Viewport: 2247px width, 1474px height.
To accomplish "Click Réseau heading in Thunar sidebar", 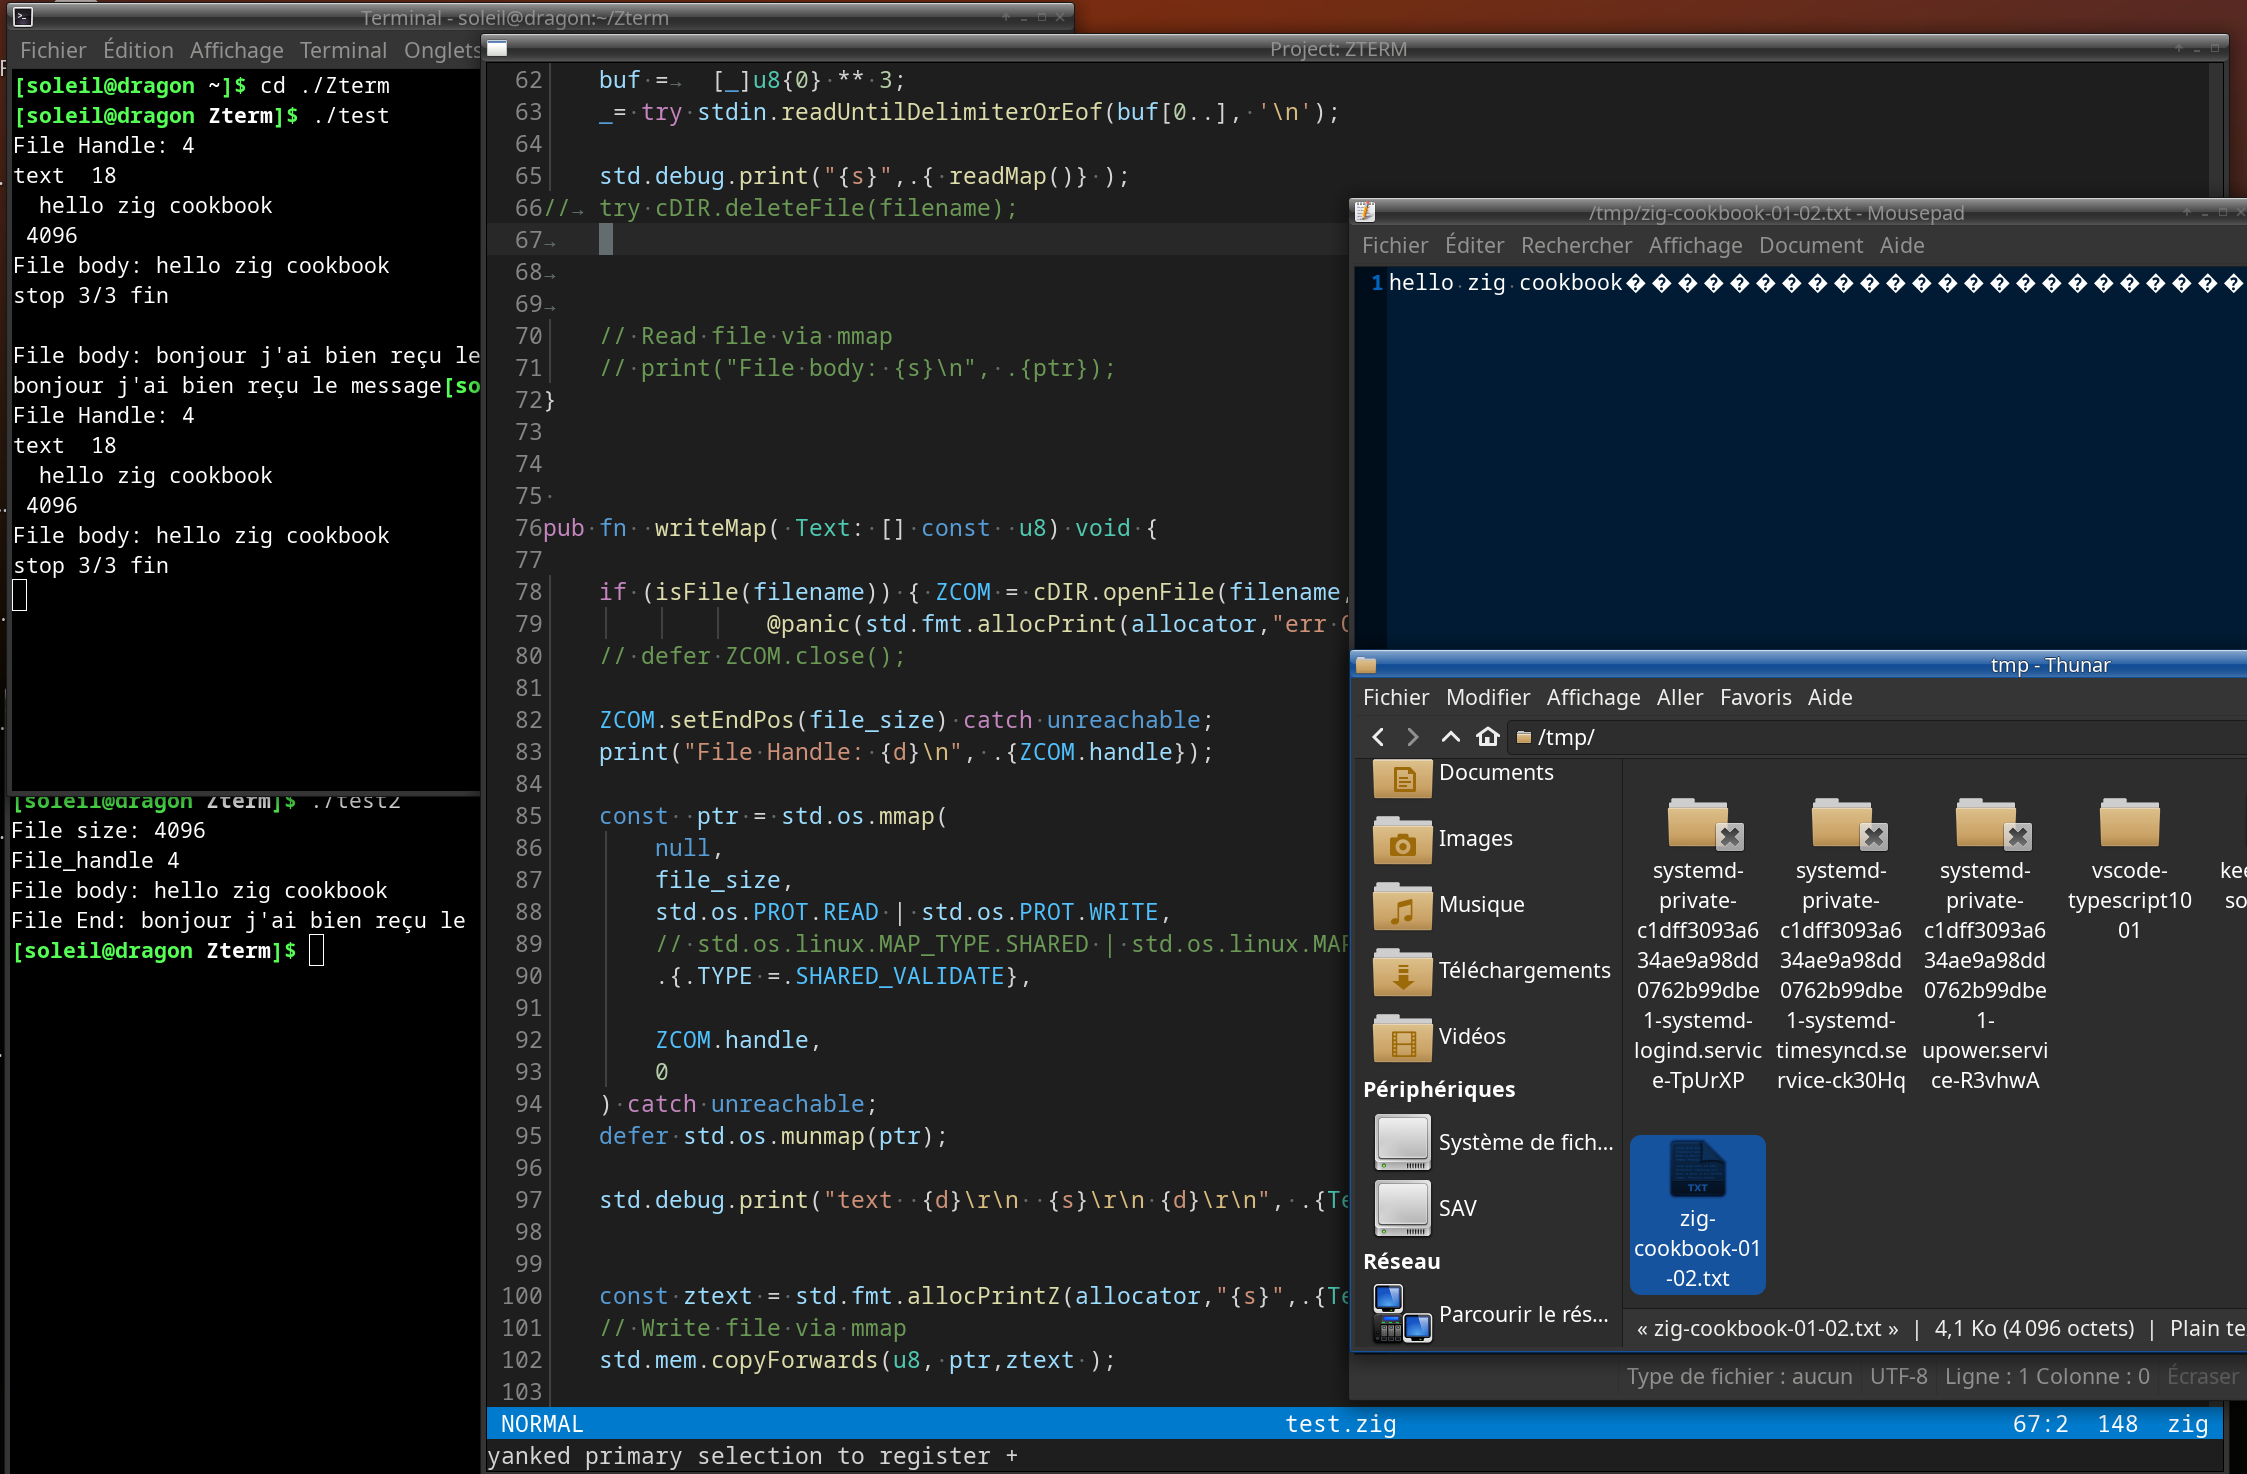I will coord(1401,1261).
